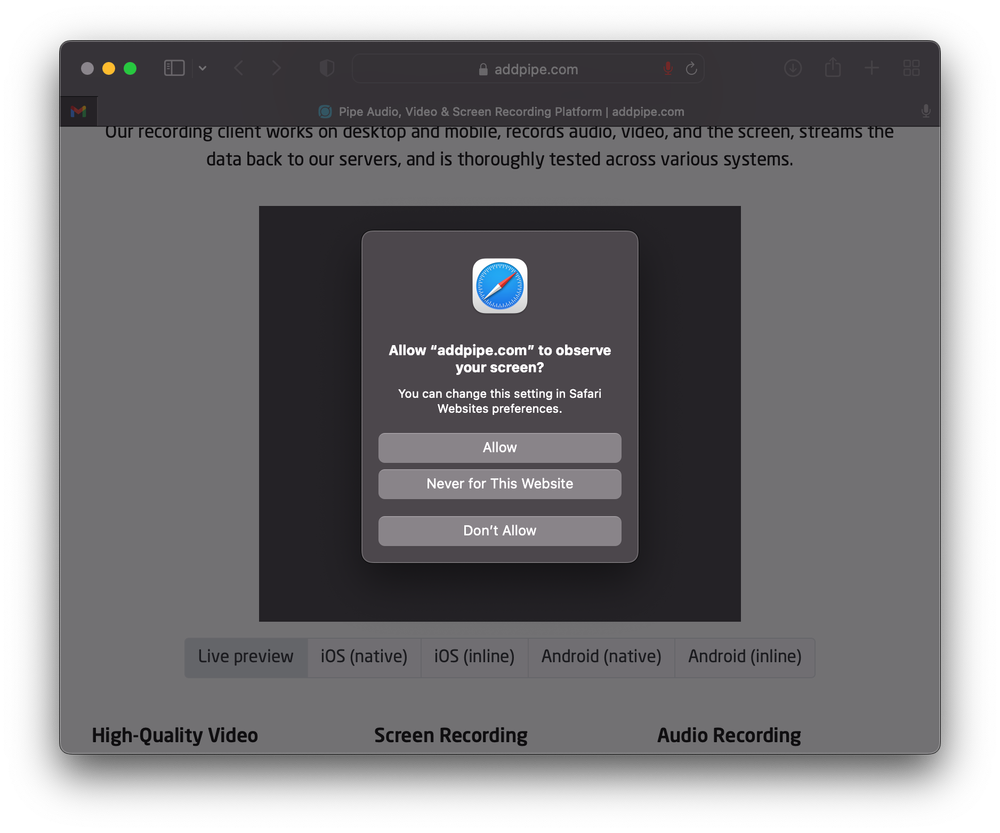The height and width of the screenshot is (833, 1000).
Task: Navigate back to the previous page
Action: (238, 68)
